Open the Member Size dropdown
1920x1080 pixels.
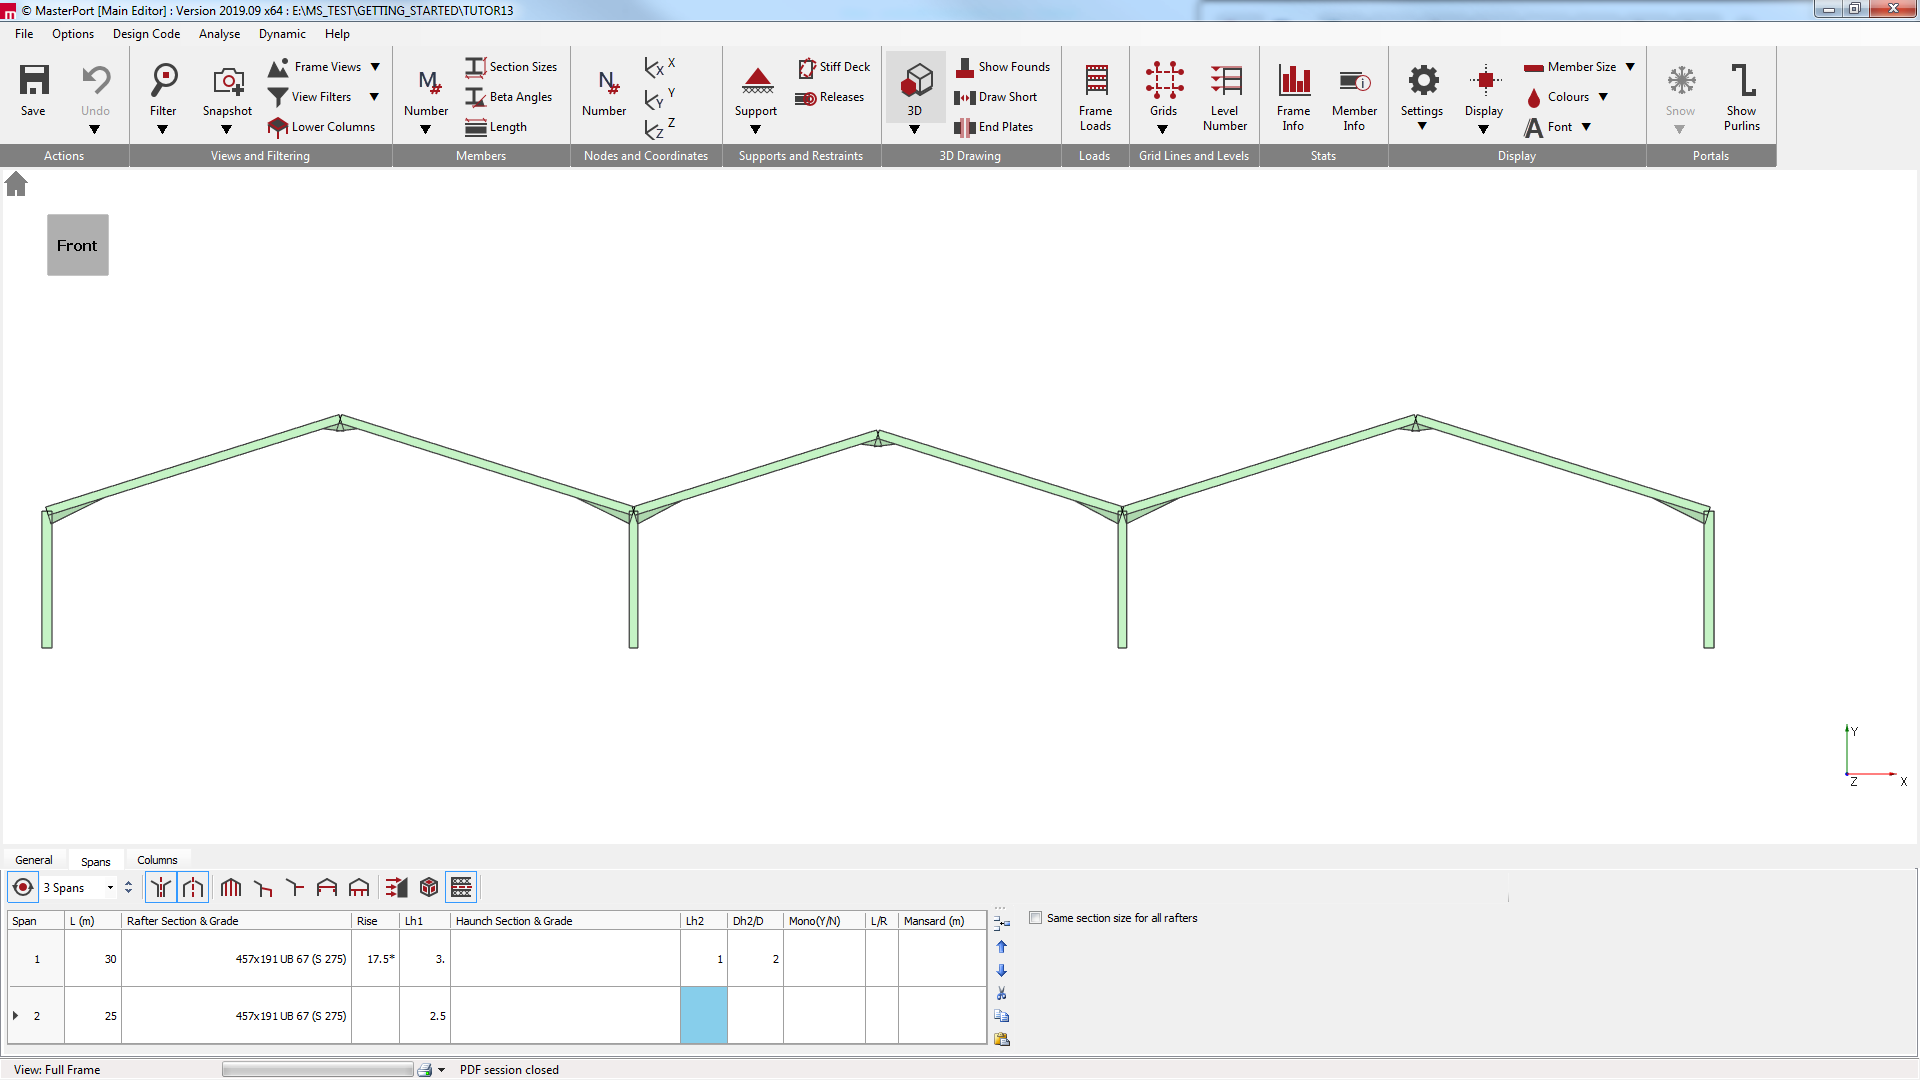click(1630, 67)
